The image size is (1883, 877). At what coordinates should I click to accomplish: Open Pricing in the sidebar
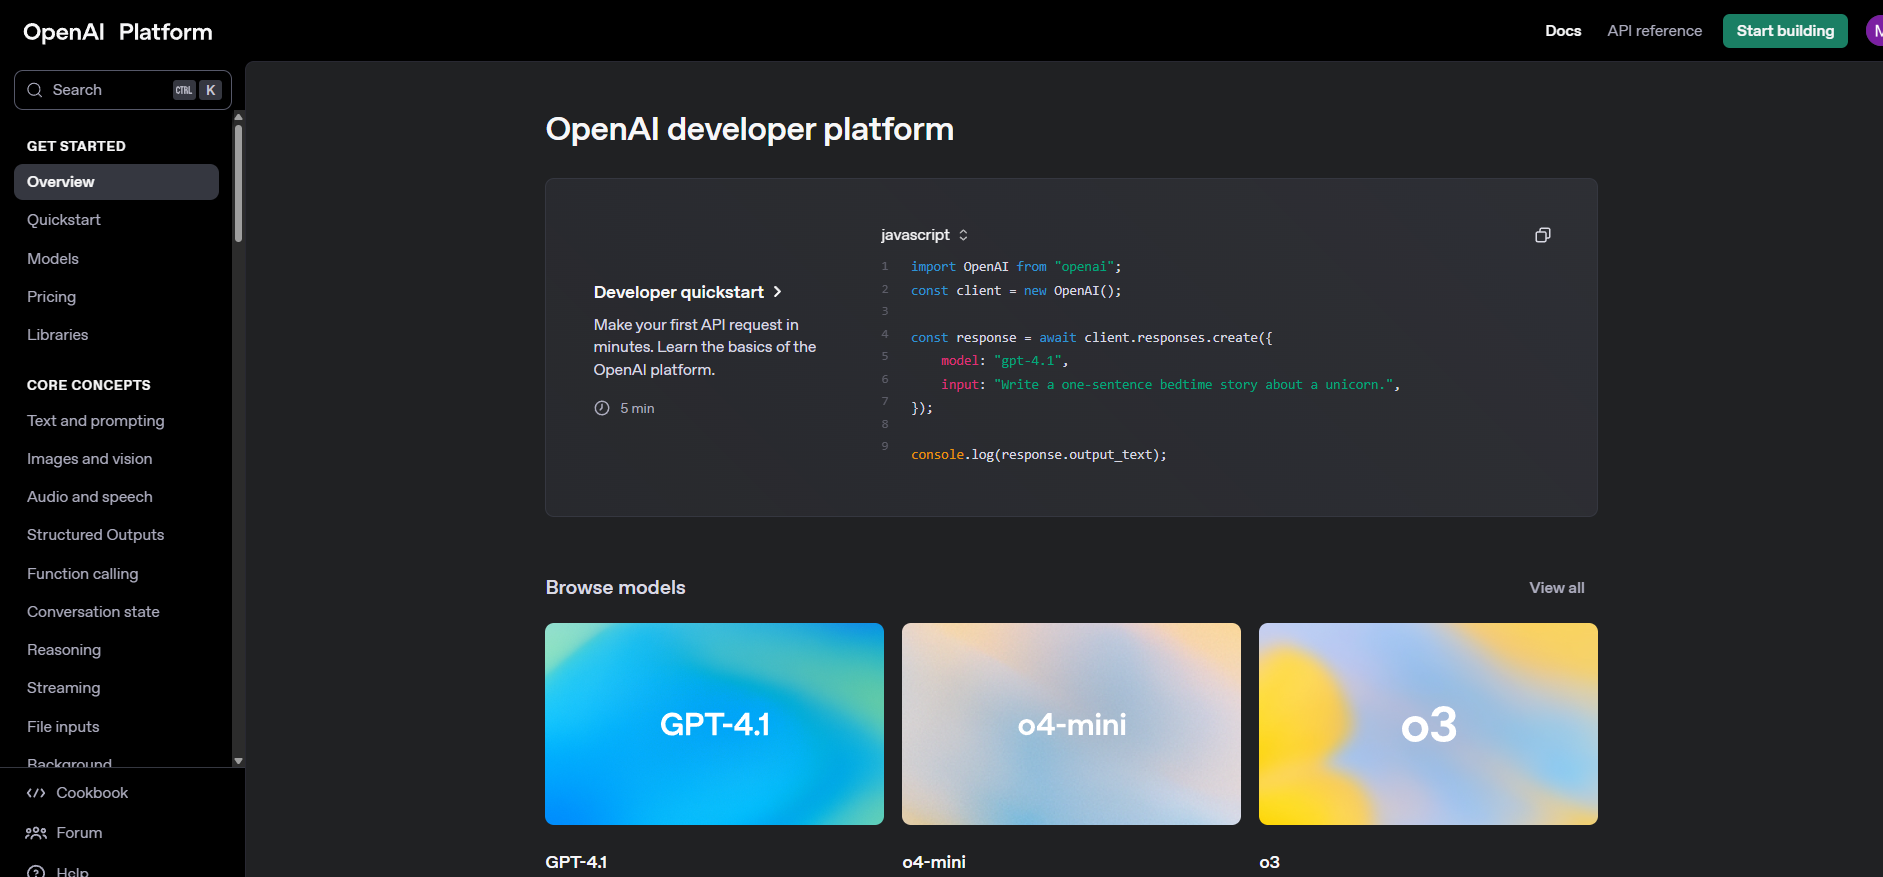pyautogui.click(x=51, y=297)
